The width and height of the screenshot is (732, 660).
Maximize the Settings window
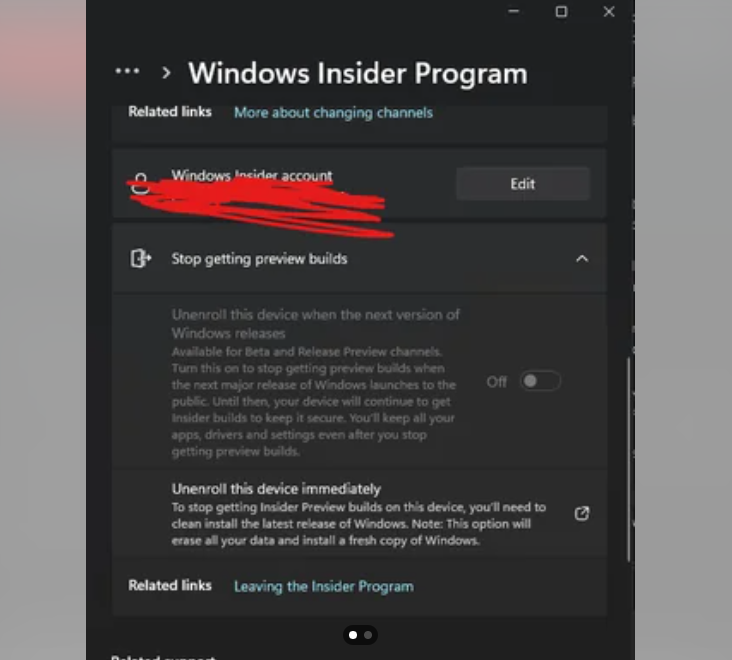[561, 12]
